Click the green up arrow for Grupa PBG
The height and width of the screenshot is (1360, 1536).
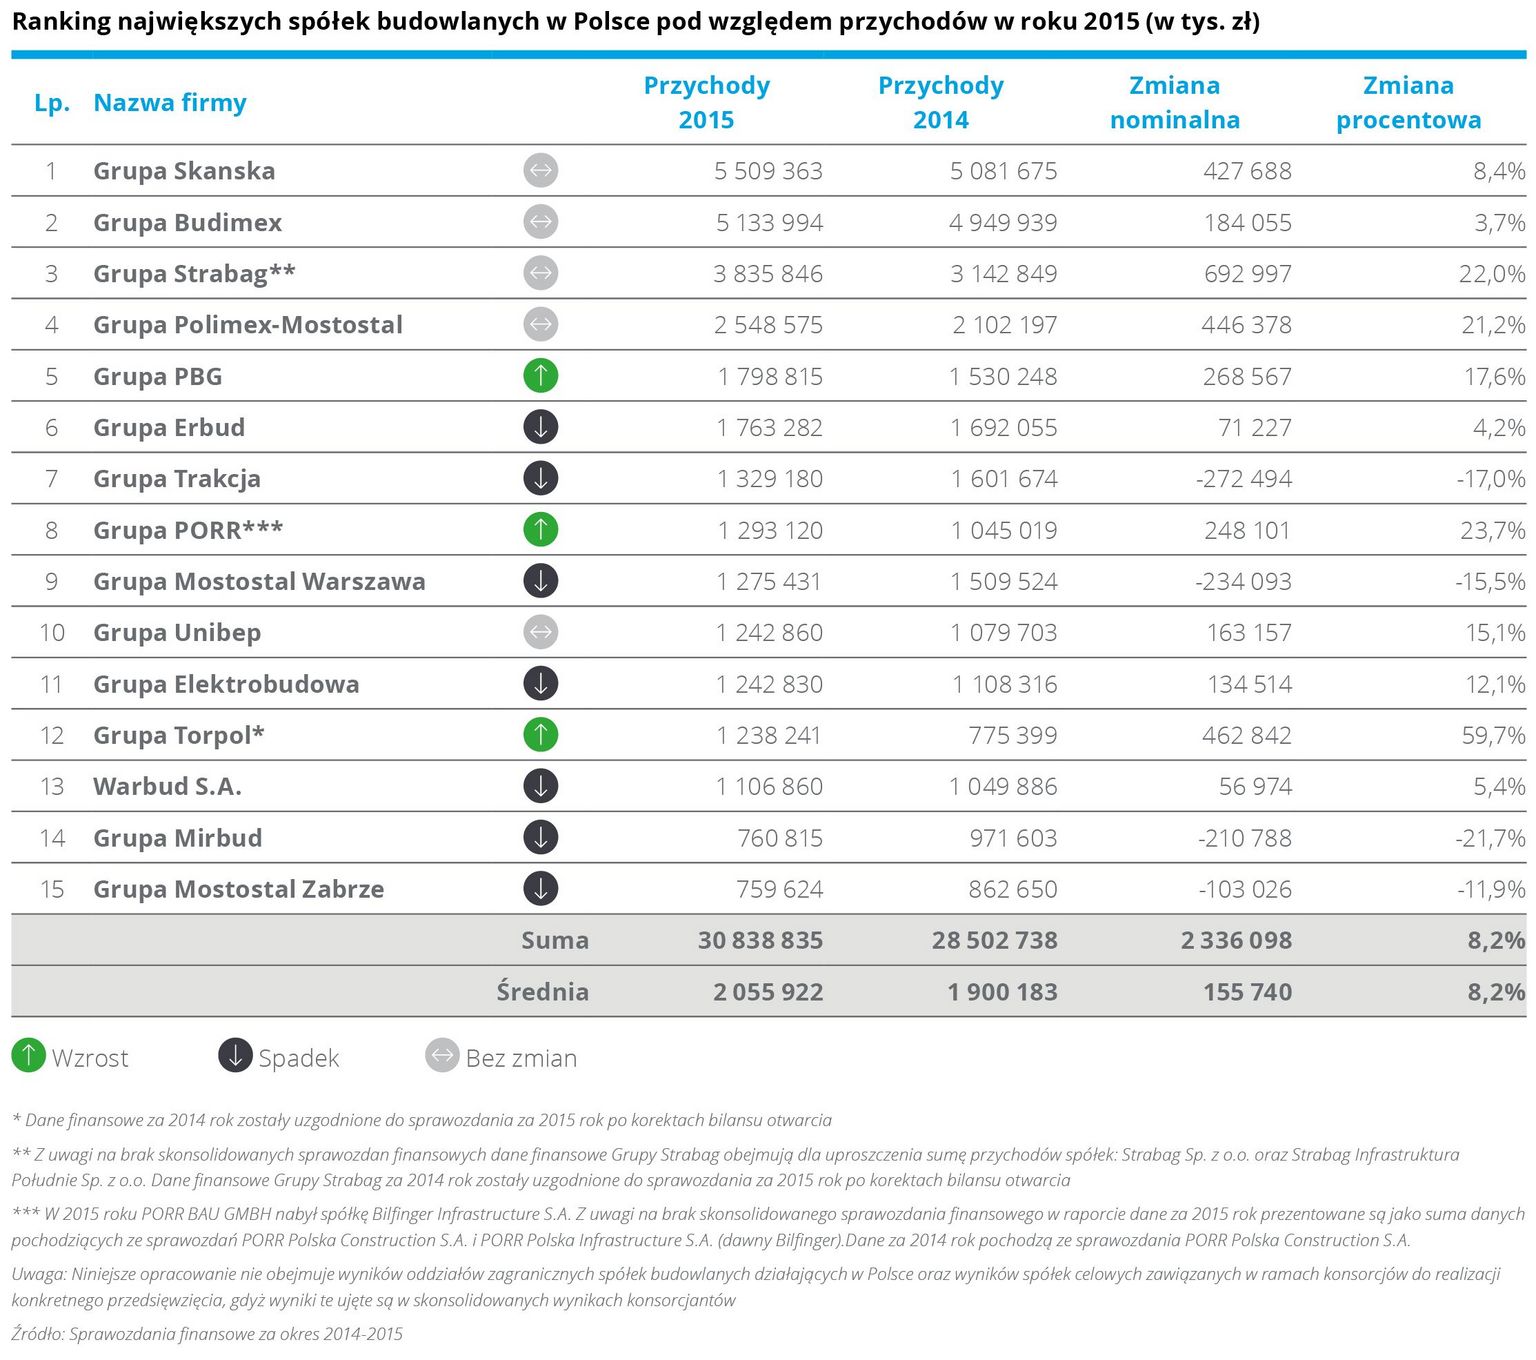(x=540, y=376)
